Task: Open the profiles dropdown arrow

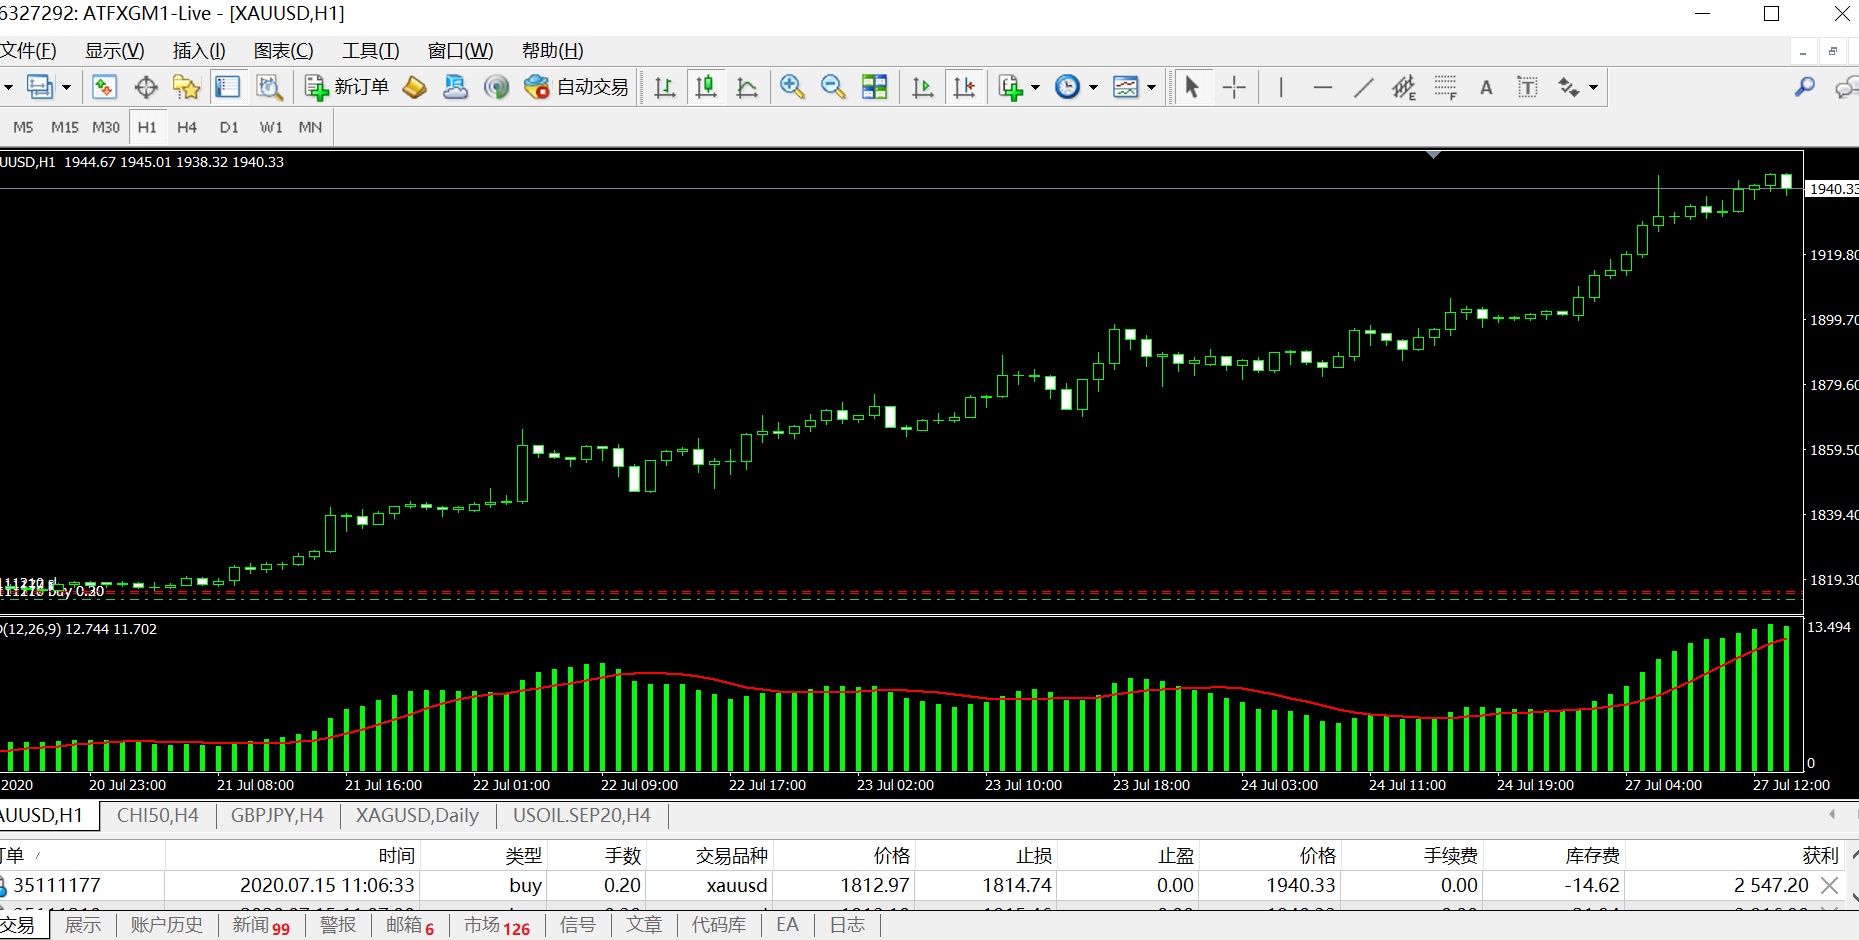Action: click(x=66, y=87)
